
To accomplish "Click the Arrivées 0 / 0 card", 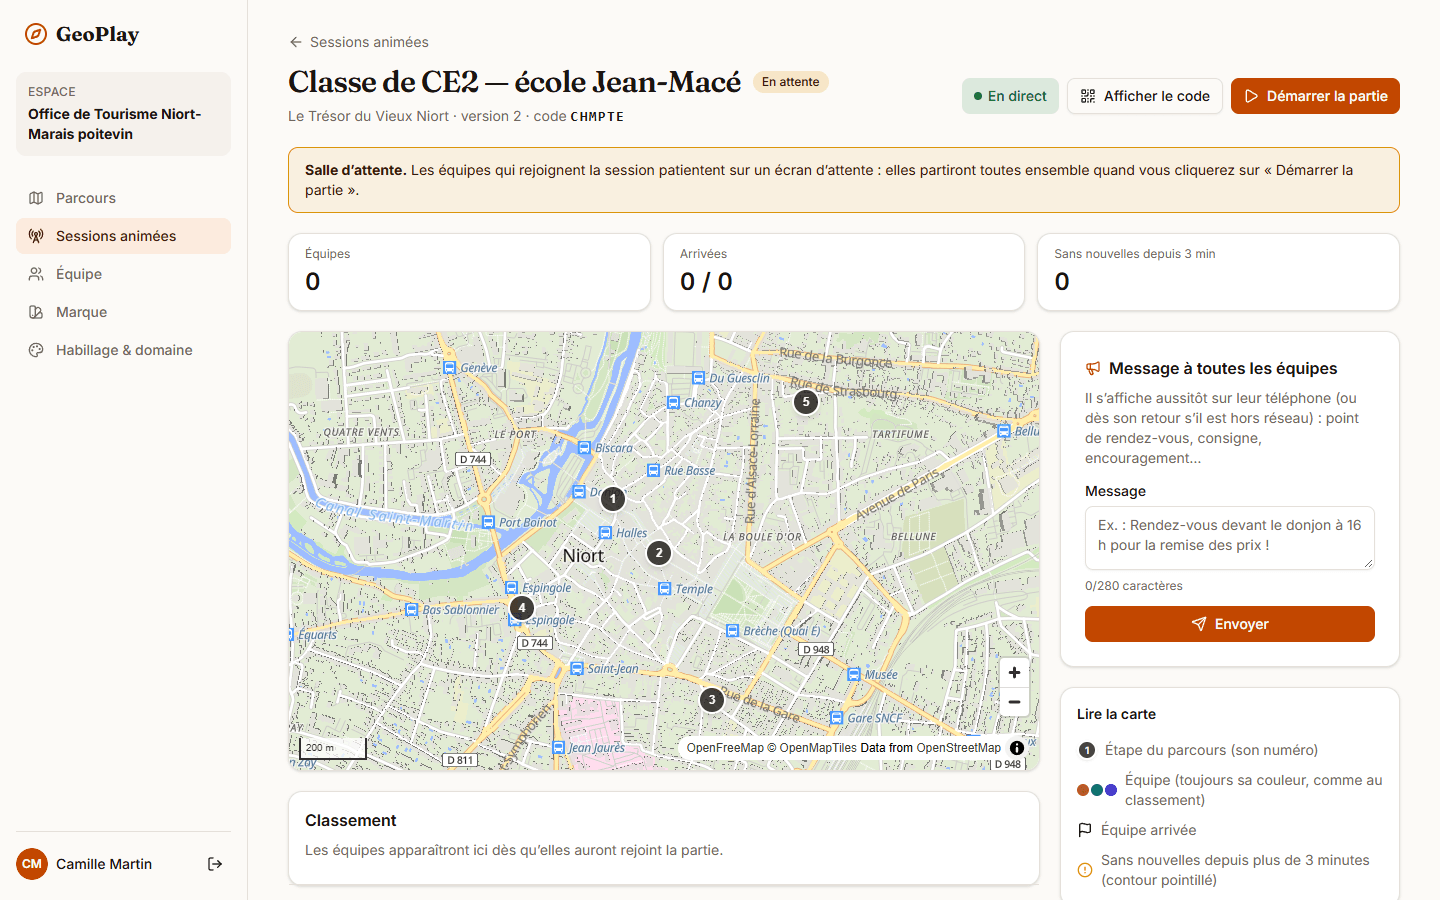I will click(x=844, y=272).
